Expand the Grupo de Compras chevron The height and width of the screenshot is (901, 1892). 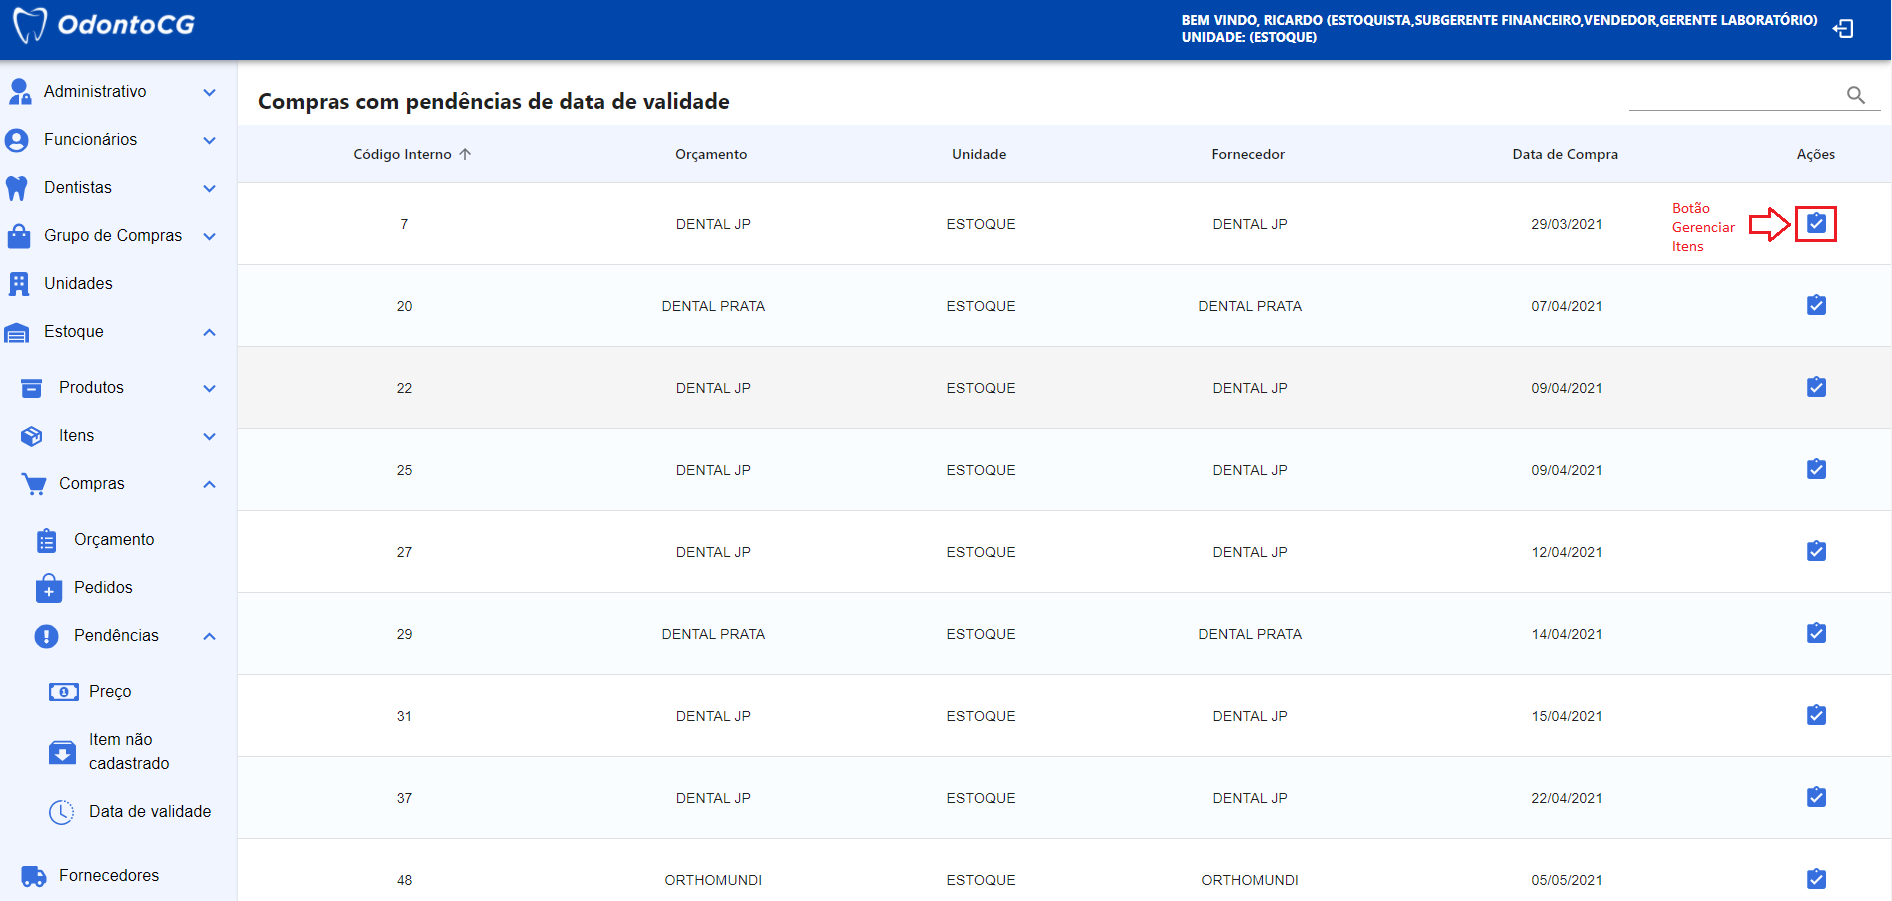tap(209, 236)
